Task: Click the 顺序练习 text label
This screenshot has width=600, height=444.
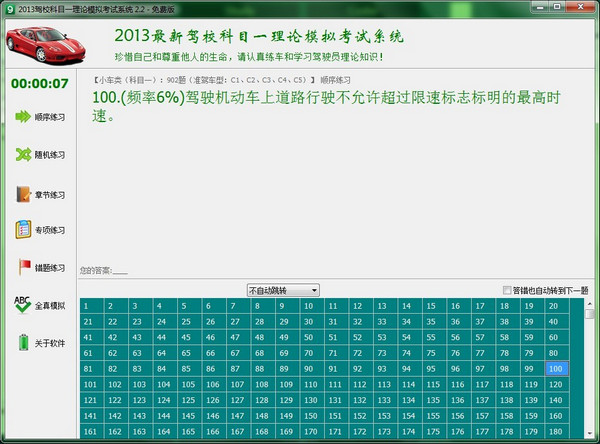Action: (50, 118)
